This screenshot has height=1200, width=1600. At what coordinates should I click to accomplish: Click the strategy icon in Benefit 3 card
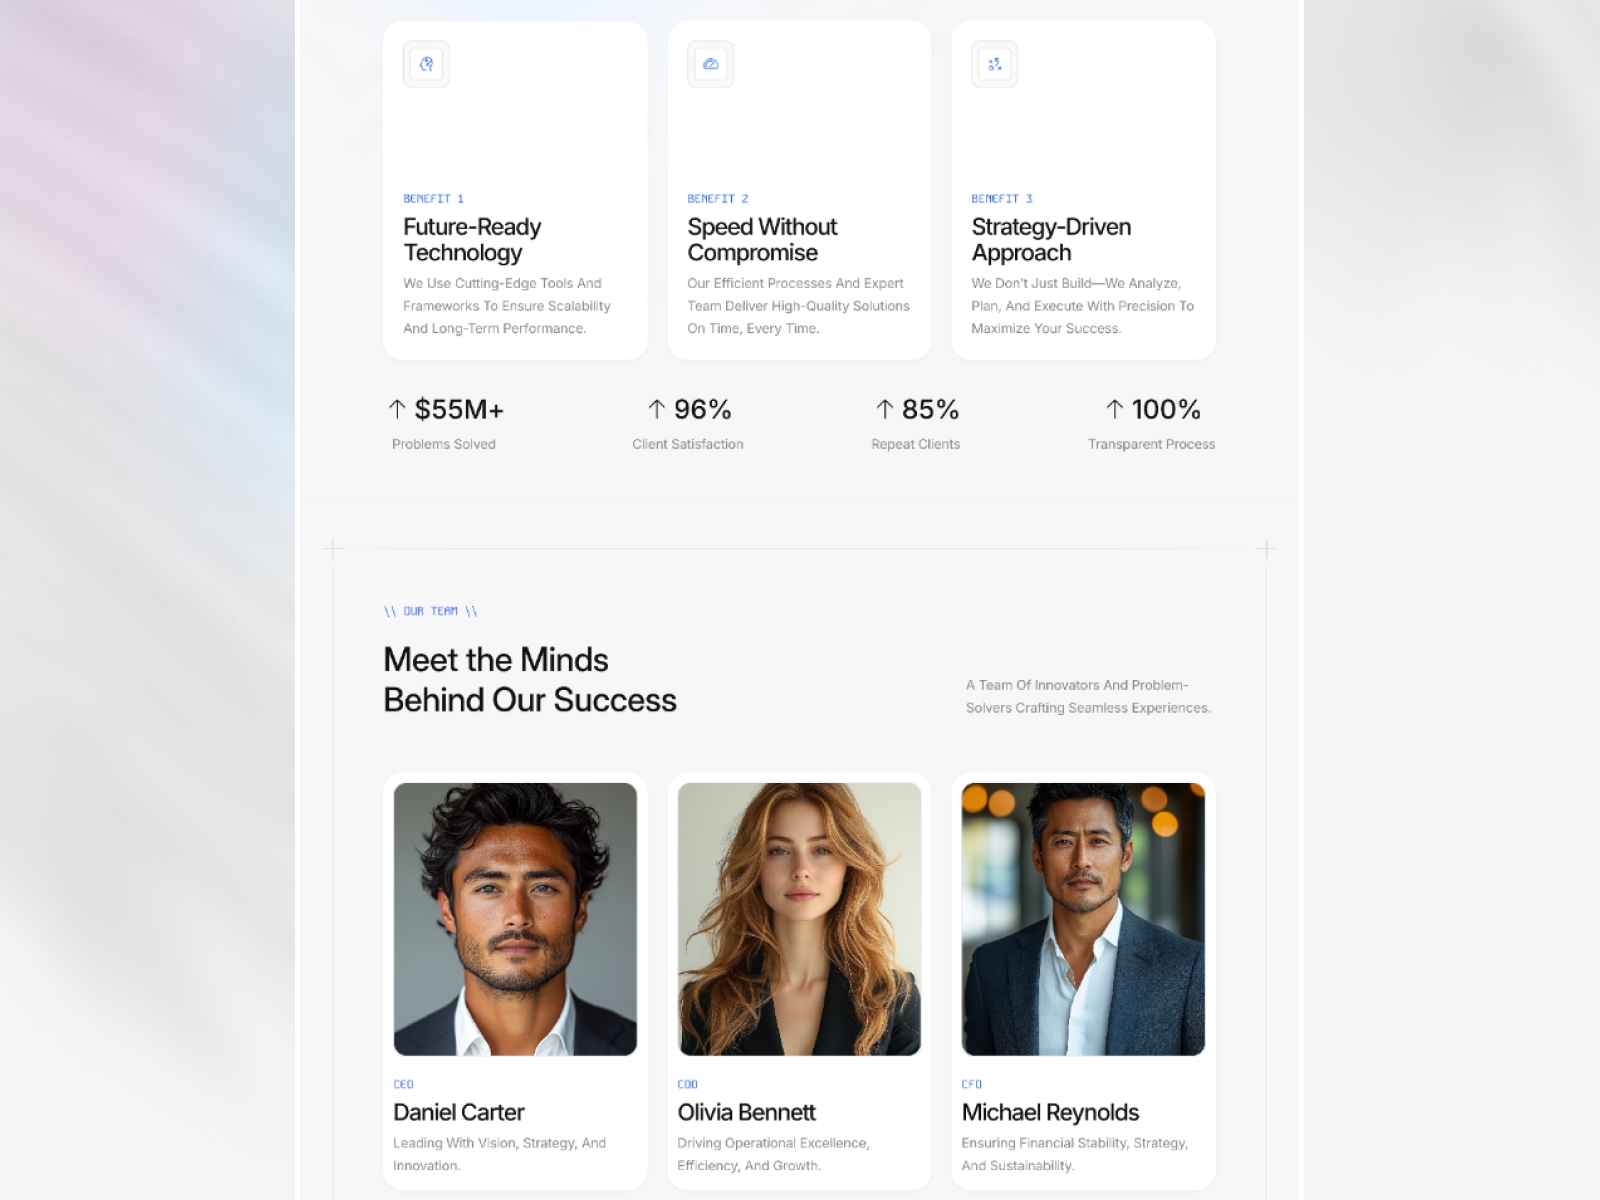pyautogui.click(x=994, y=64)
